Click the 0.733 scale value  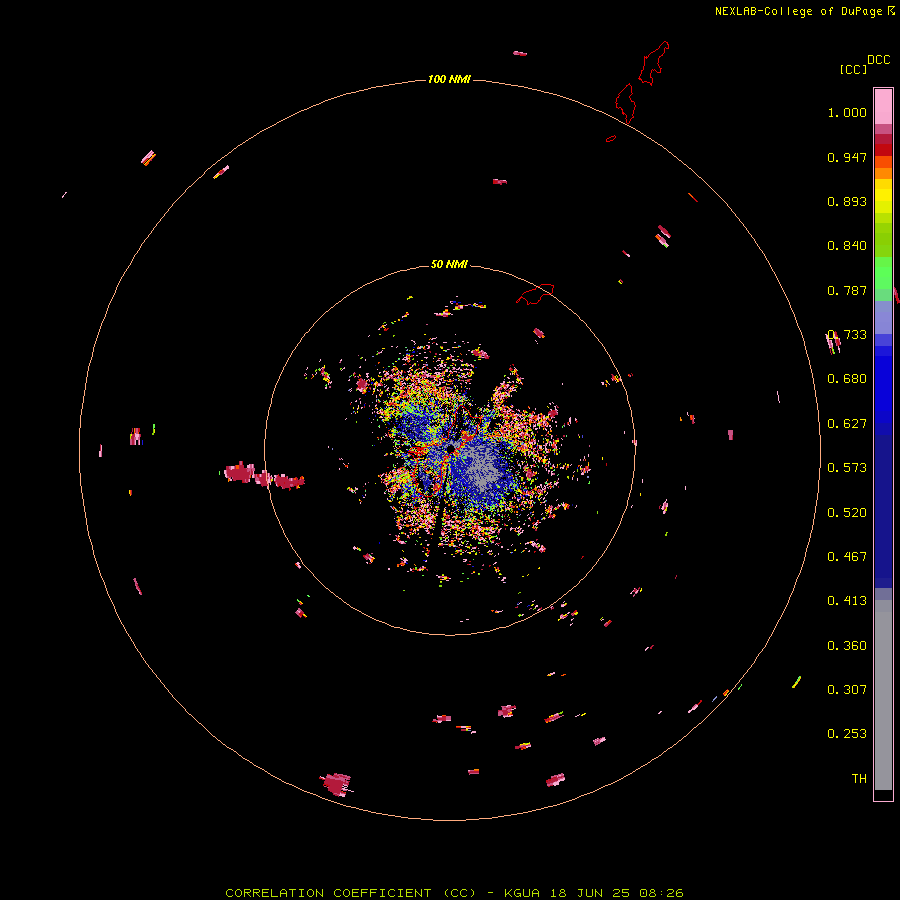[x=847, y=335]
